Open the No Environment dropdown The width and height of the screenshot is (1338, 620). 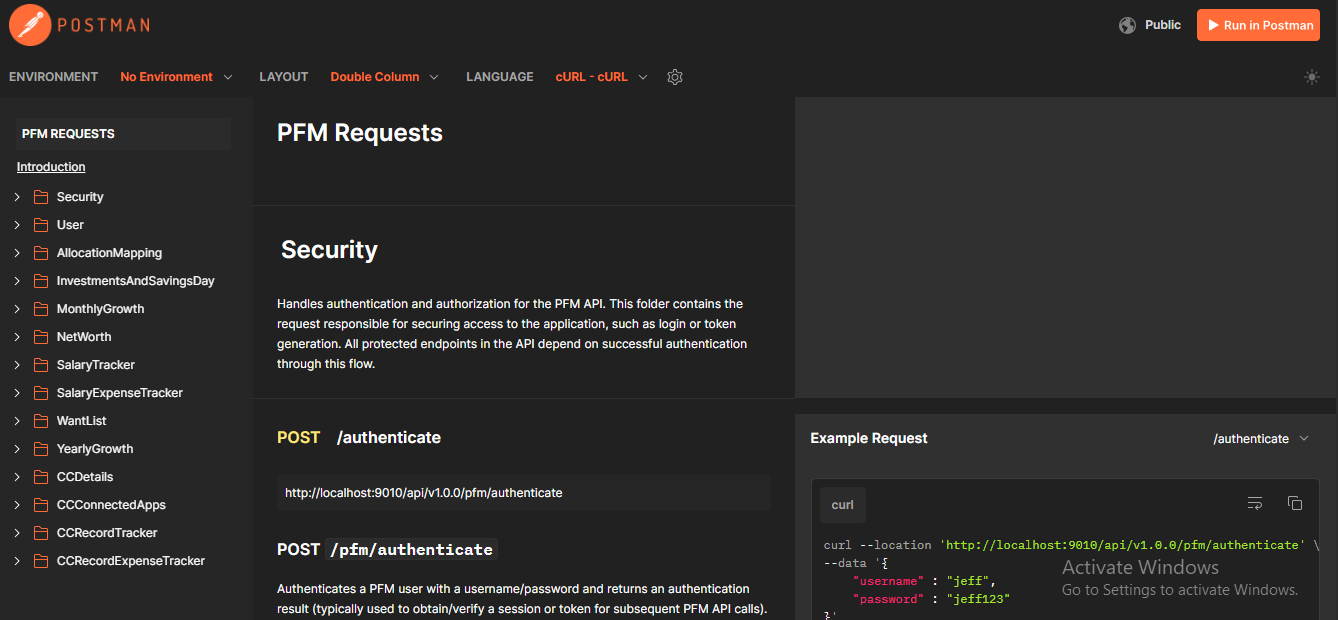(x=176, y=77)
